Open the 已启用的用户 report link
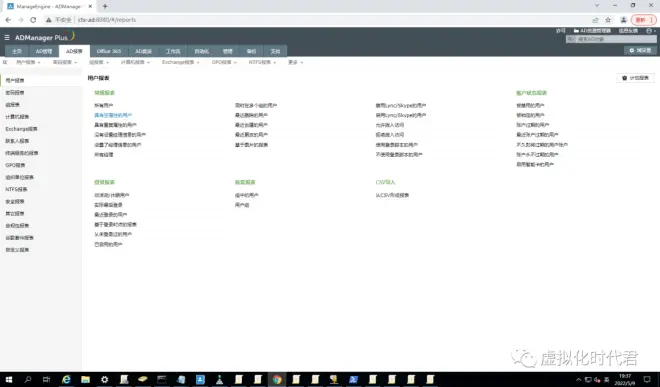The height and width of the screenshot is (387, 660). point(108,244)
